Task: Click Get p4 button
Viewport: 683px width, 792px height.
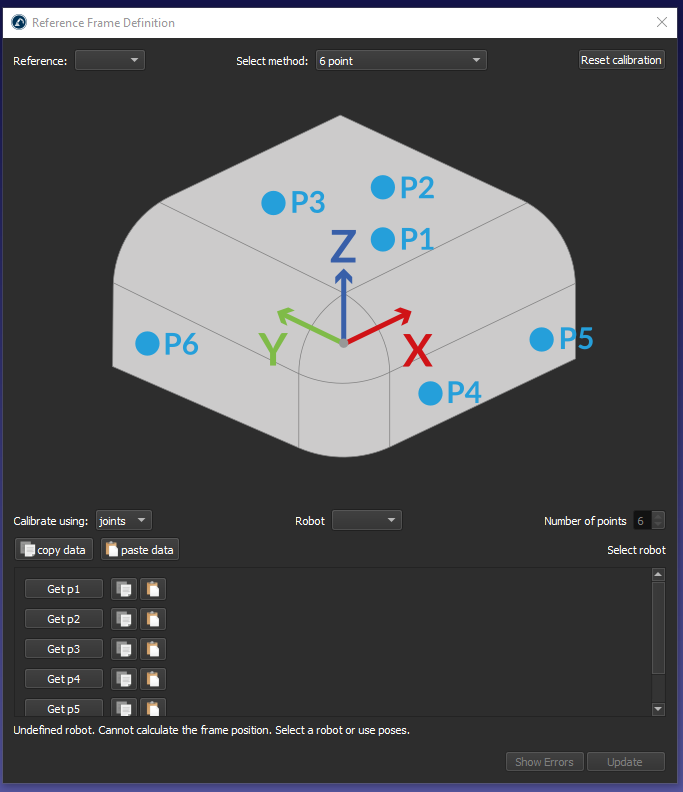Action: click(64, 679)
